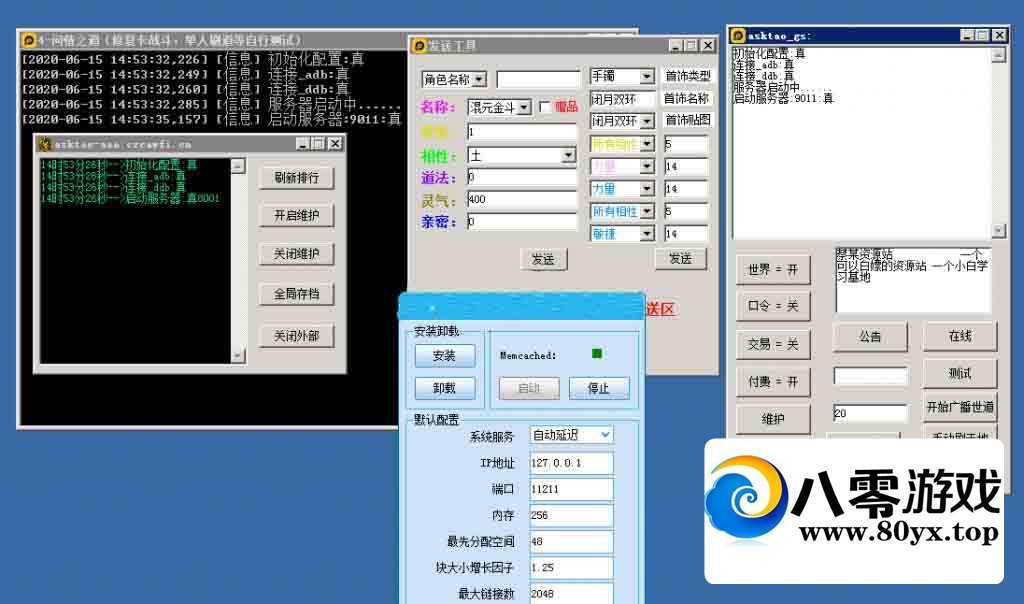Open the 角色名称 dropdown
The height and width of the screenshot is (604, 1024).
tap(479, 80)
